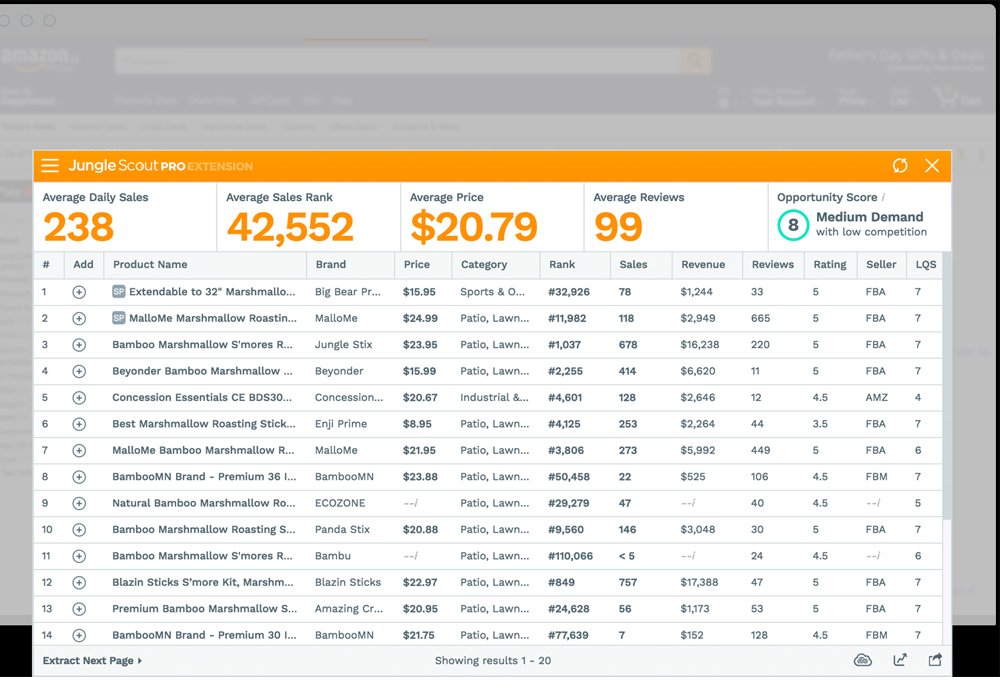Open Natural Bamboo Marshmallow Ro... product name
Image resolution: width=1000 pixels, height=700 pixels.
pos(204,504)
